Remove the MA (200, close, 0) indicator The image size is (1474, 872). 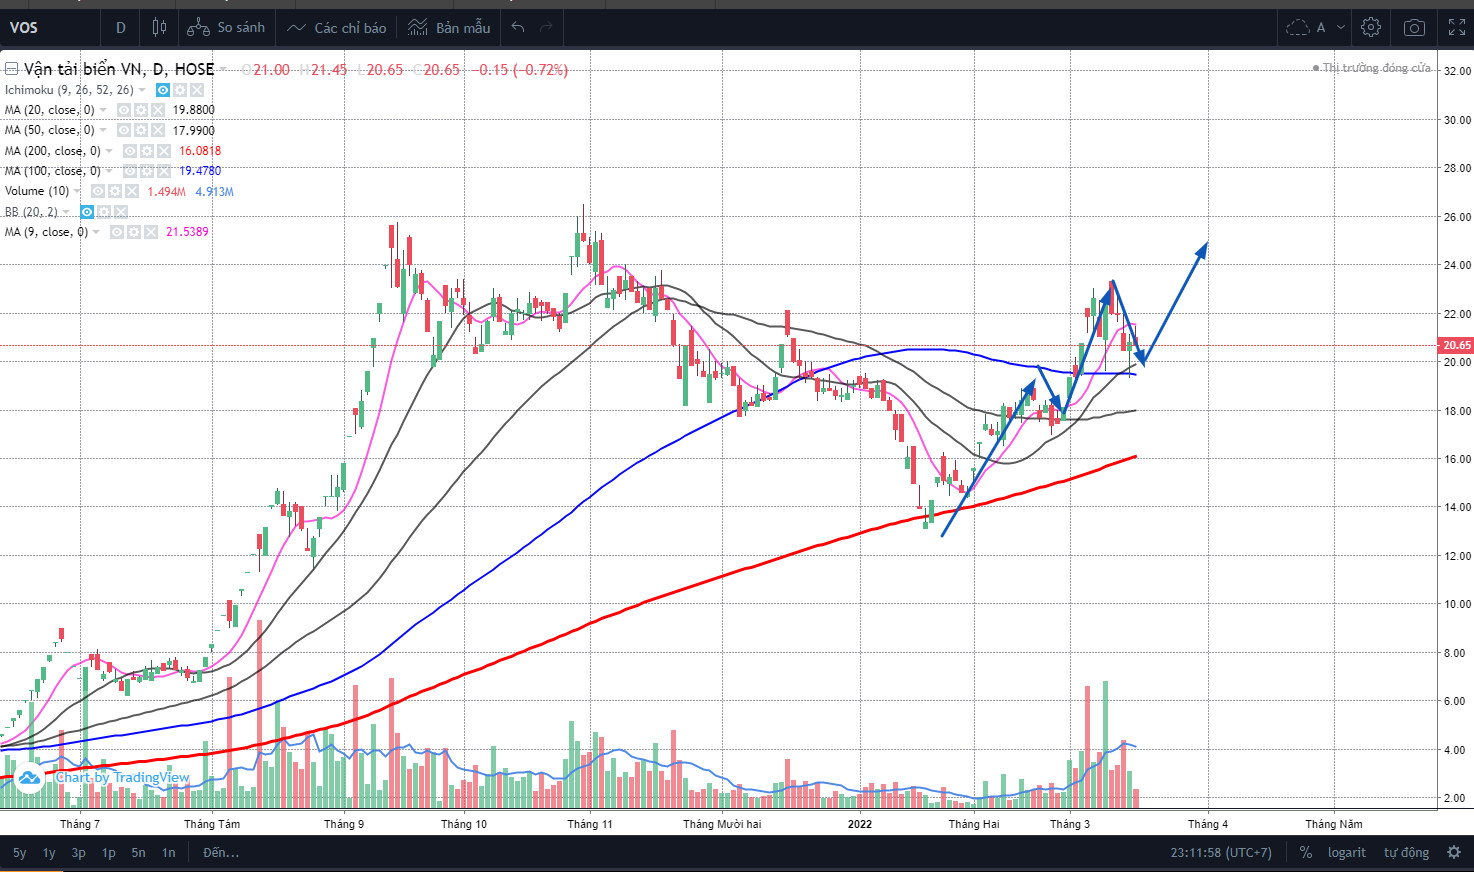[x=164, y=151]
